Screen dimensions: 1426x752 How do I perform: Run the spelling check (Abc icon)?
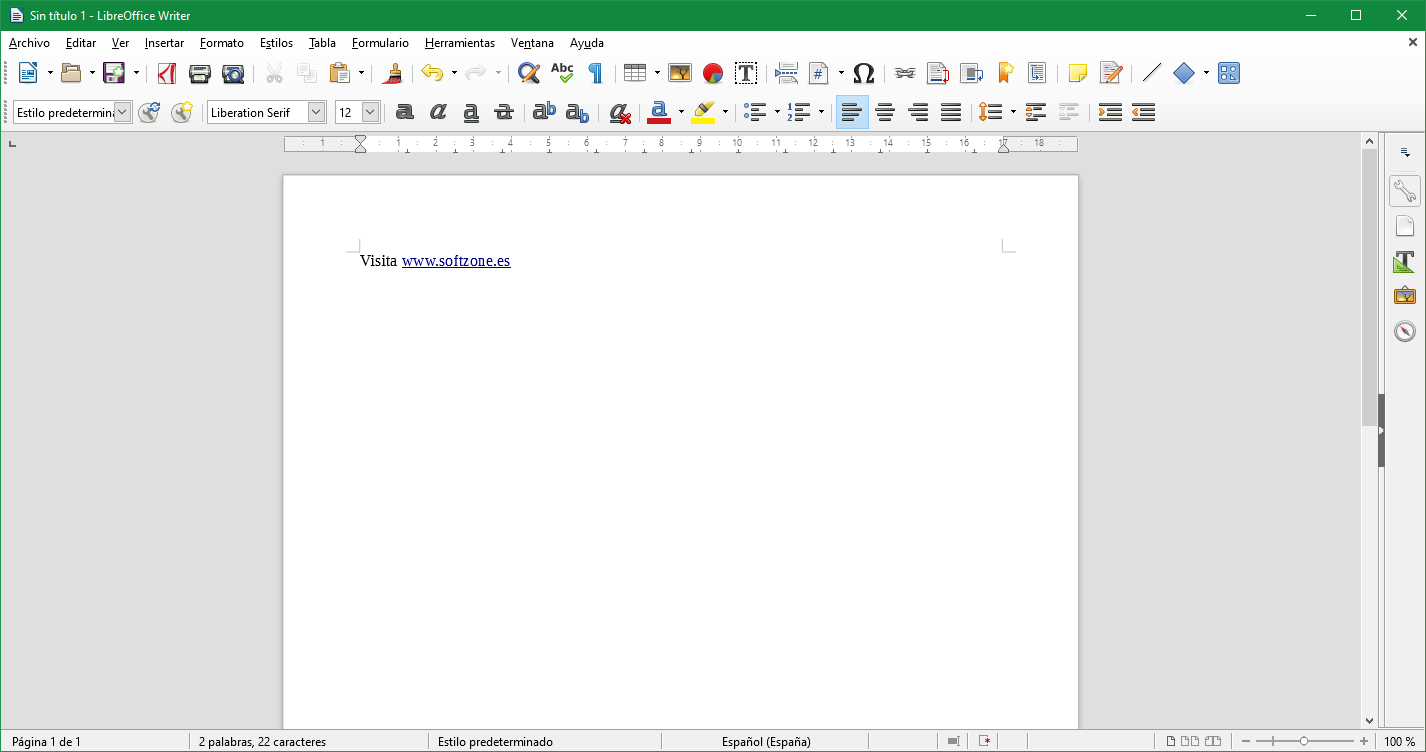(562, 73)
